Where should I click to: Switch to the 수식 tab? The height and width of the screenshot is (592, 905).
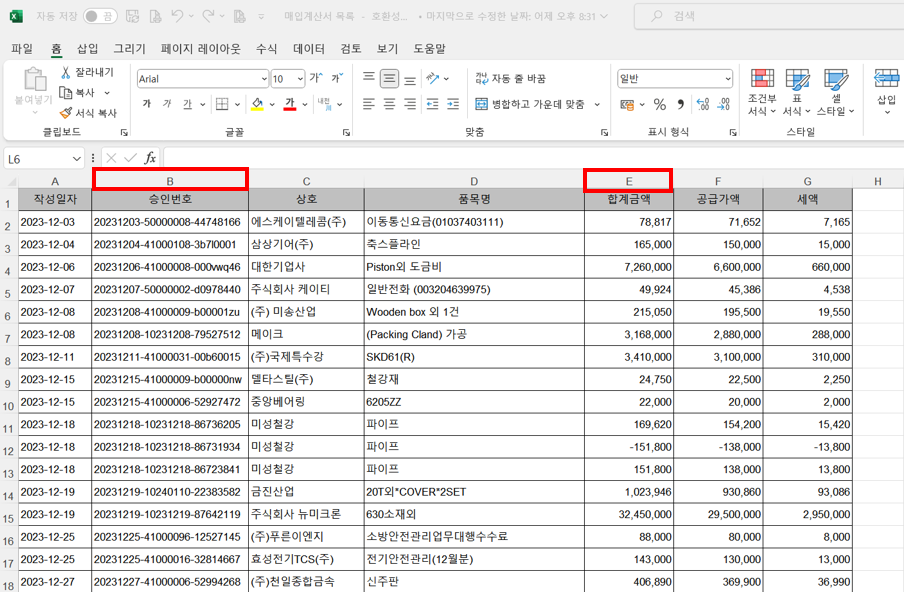[x=267, y=48]
